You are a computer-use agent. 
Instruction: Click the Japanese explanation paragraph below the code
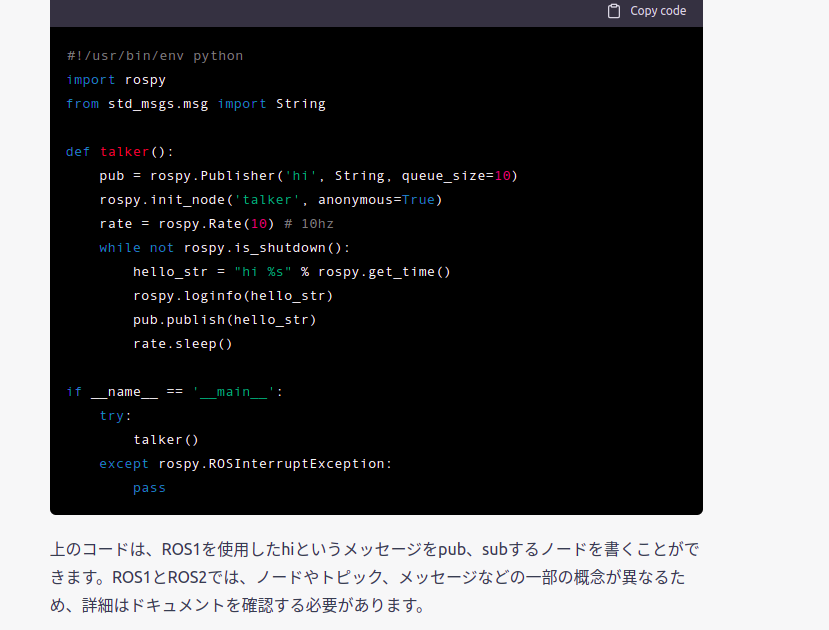(376, 577)
